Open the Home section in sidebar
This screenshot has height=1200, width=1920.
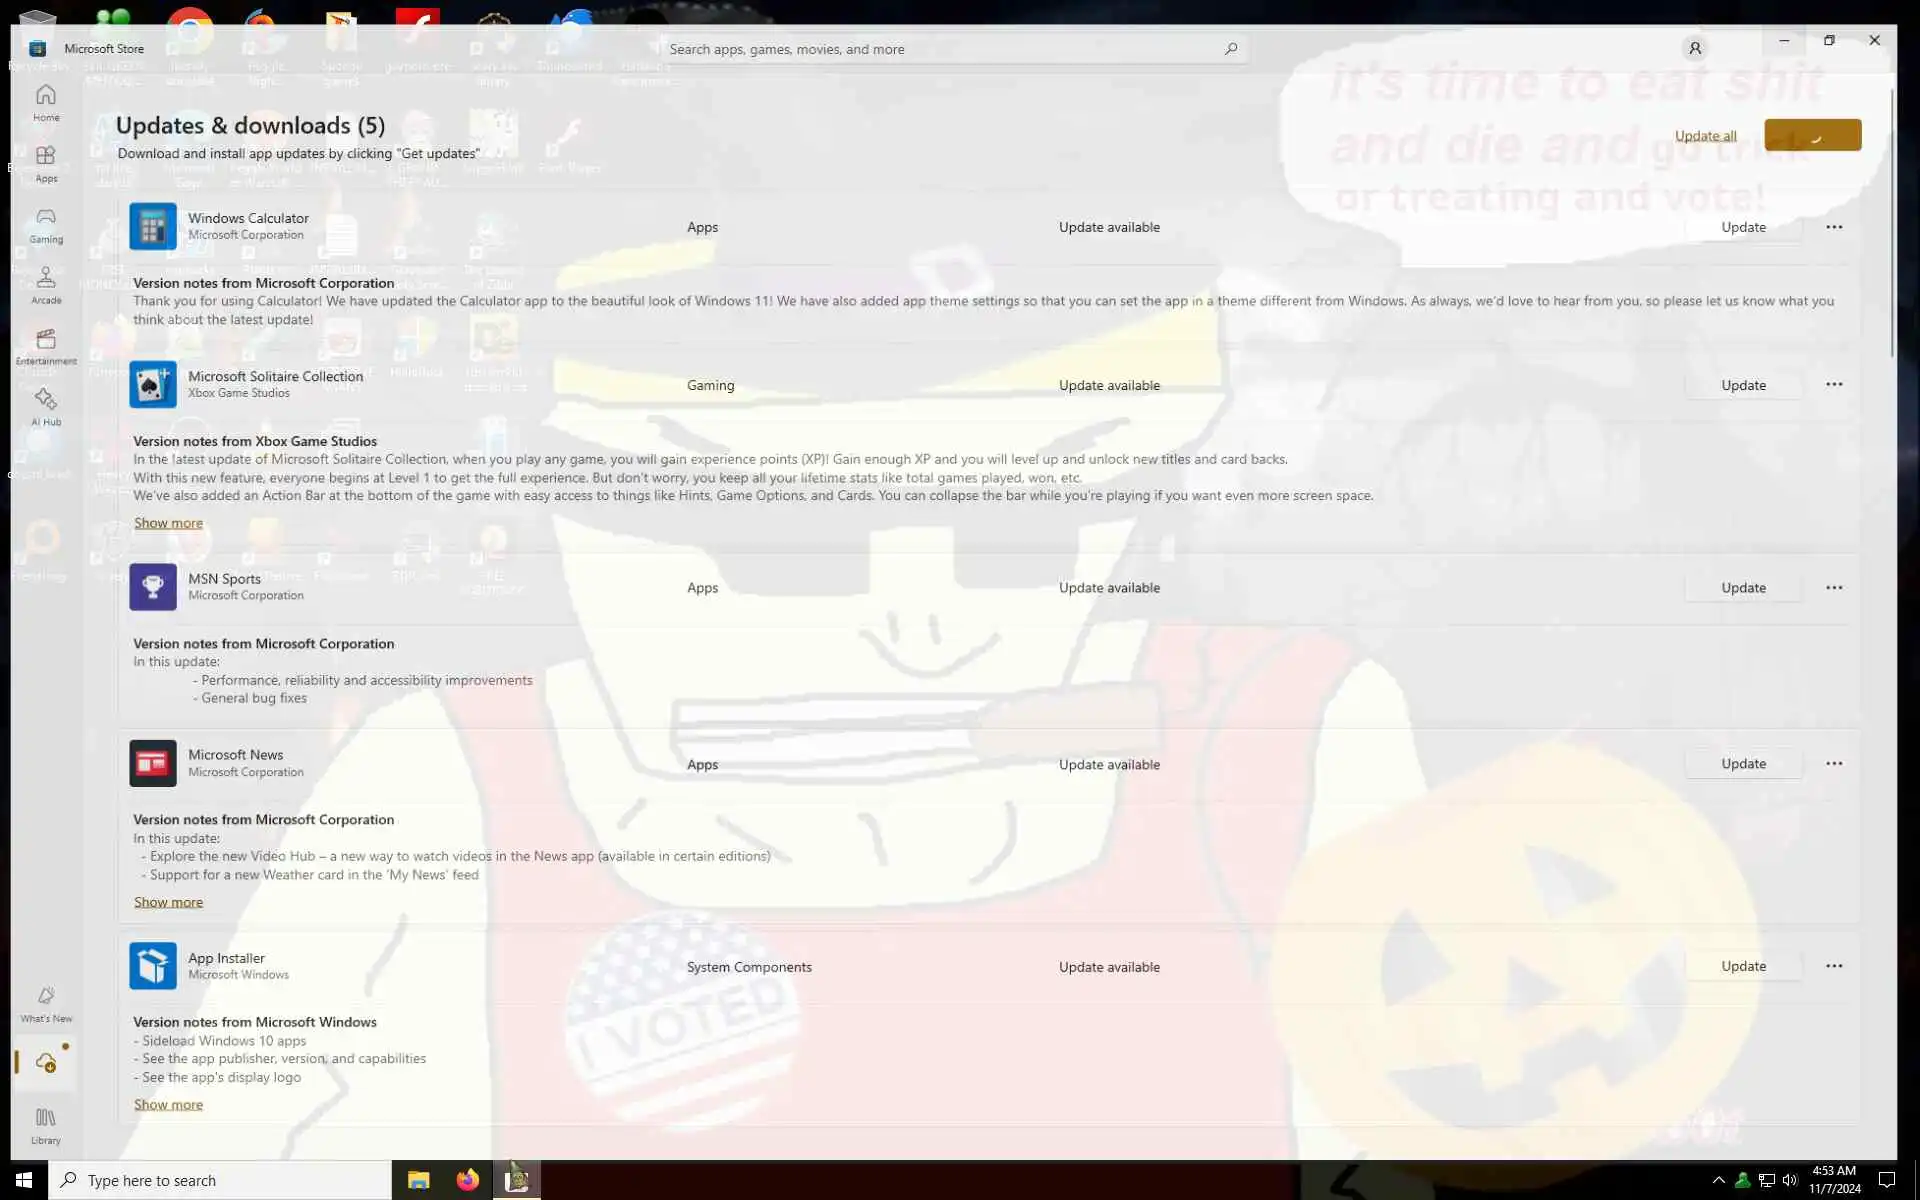[46, 103]
